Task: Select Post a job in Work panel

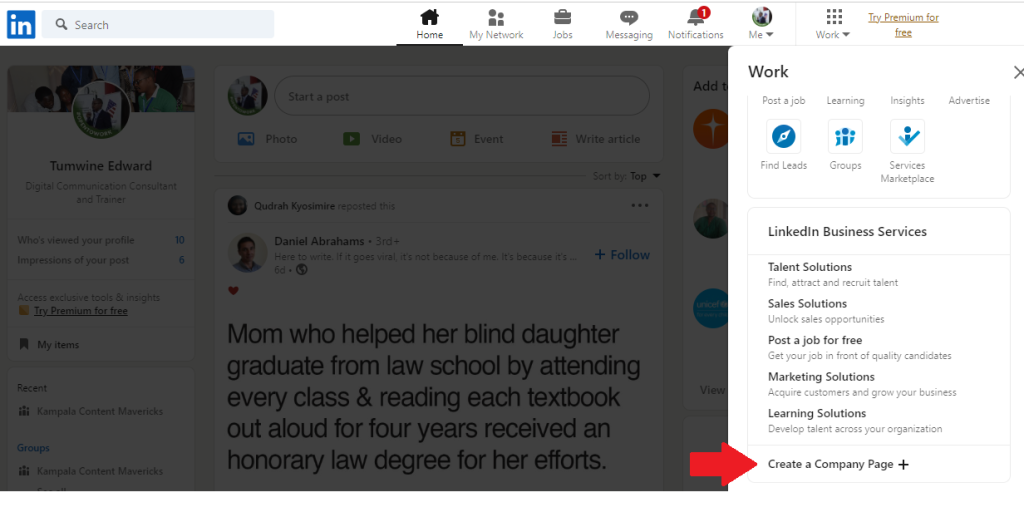Action: [x=784, y=101]
